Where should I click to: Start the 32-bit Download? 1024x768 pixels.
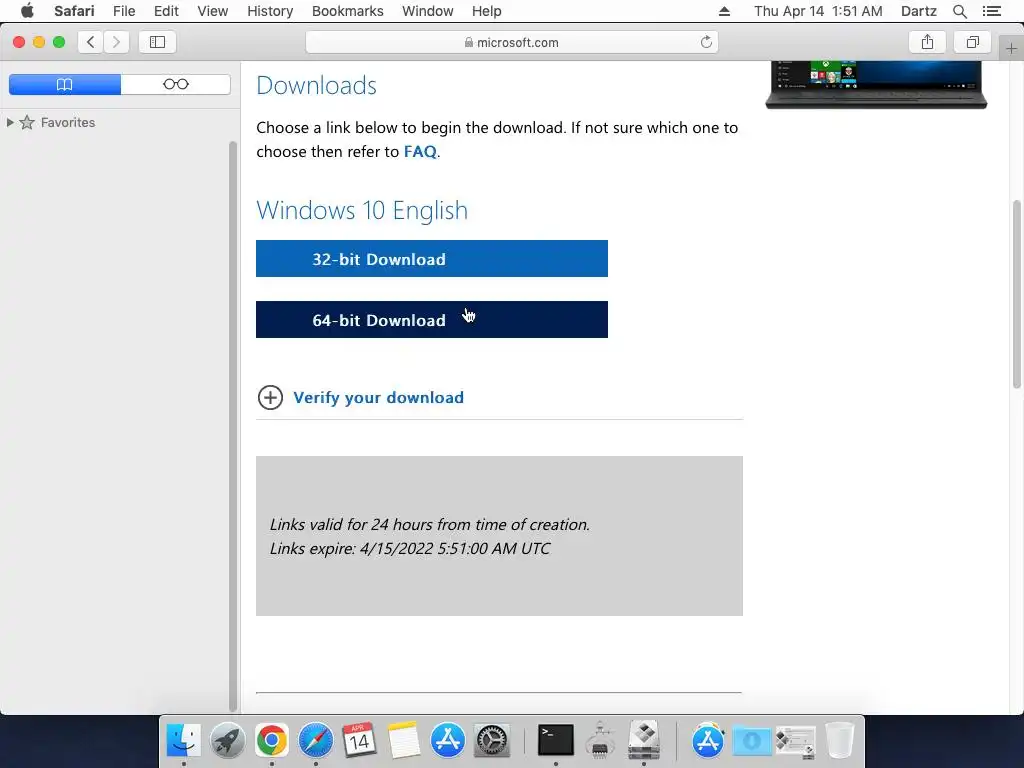click(432, 259)
